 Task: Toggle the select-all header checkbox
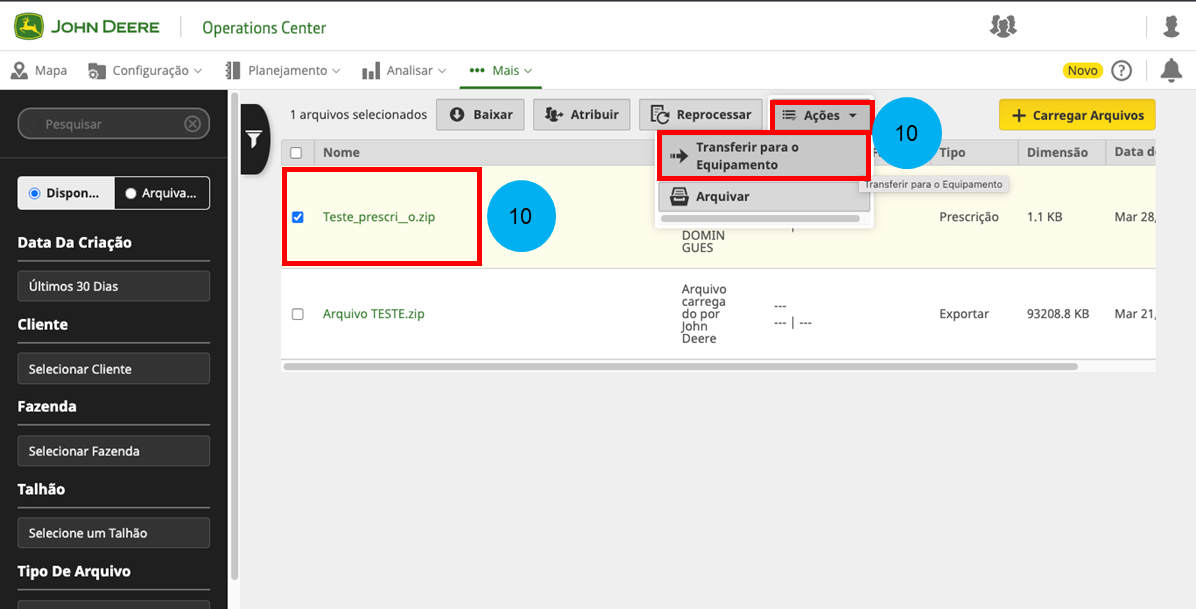point(296,153)
